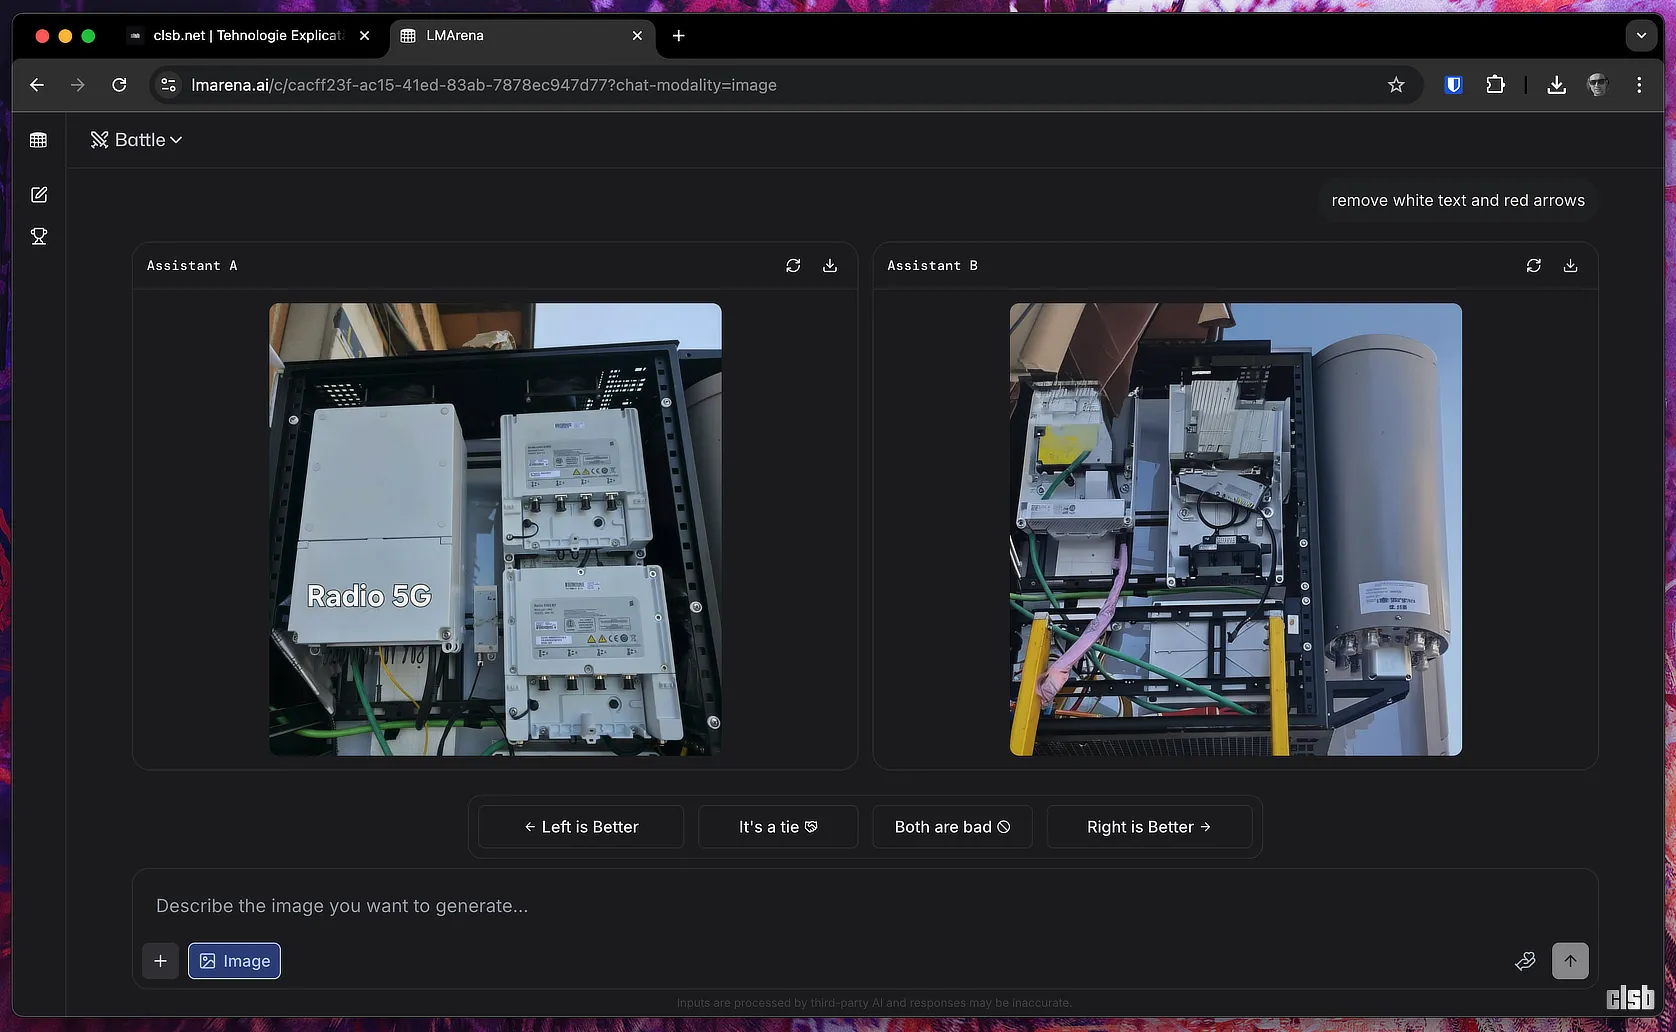1676x1032 pixels.
Task: Select Both are bad option
Action: click(952, 827)
